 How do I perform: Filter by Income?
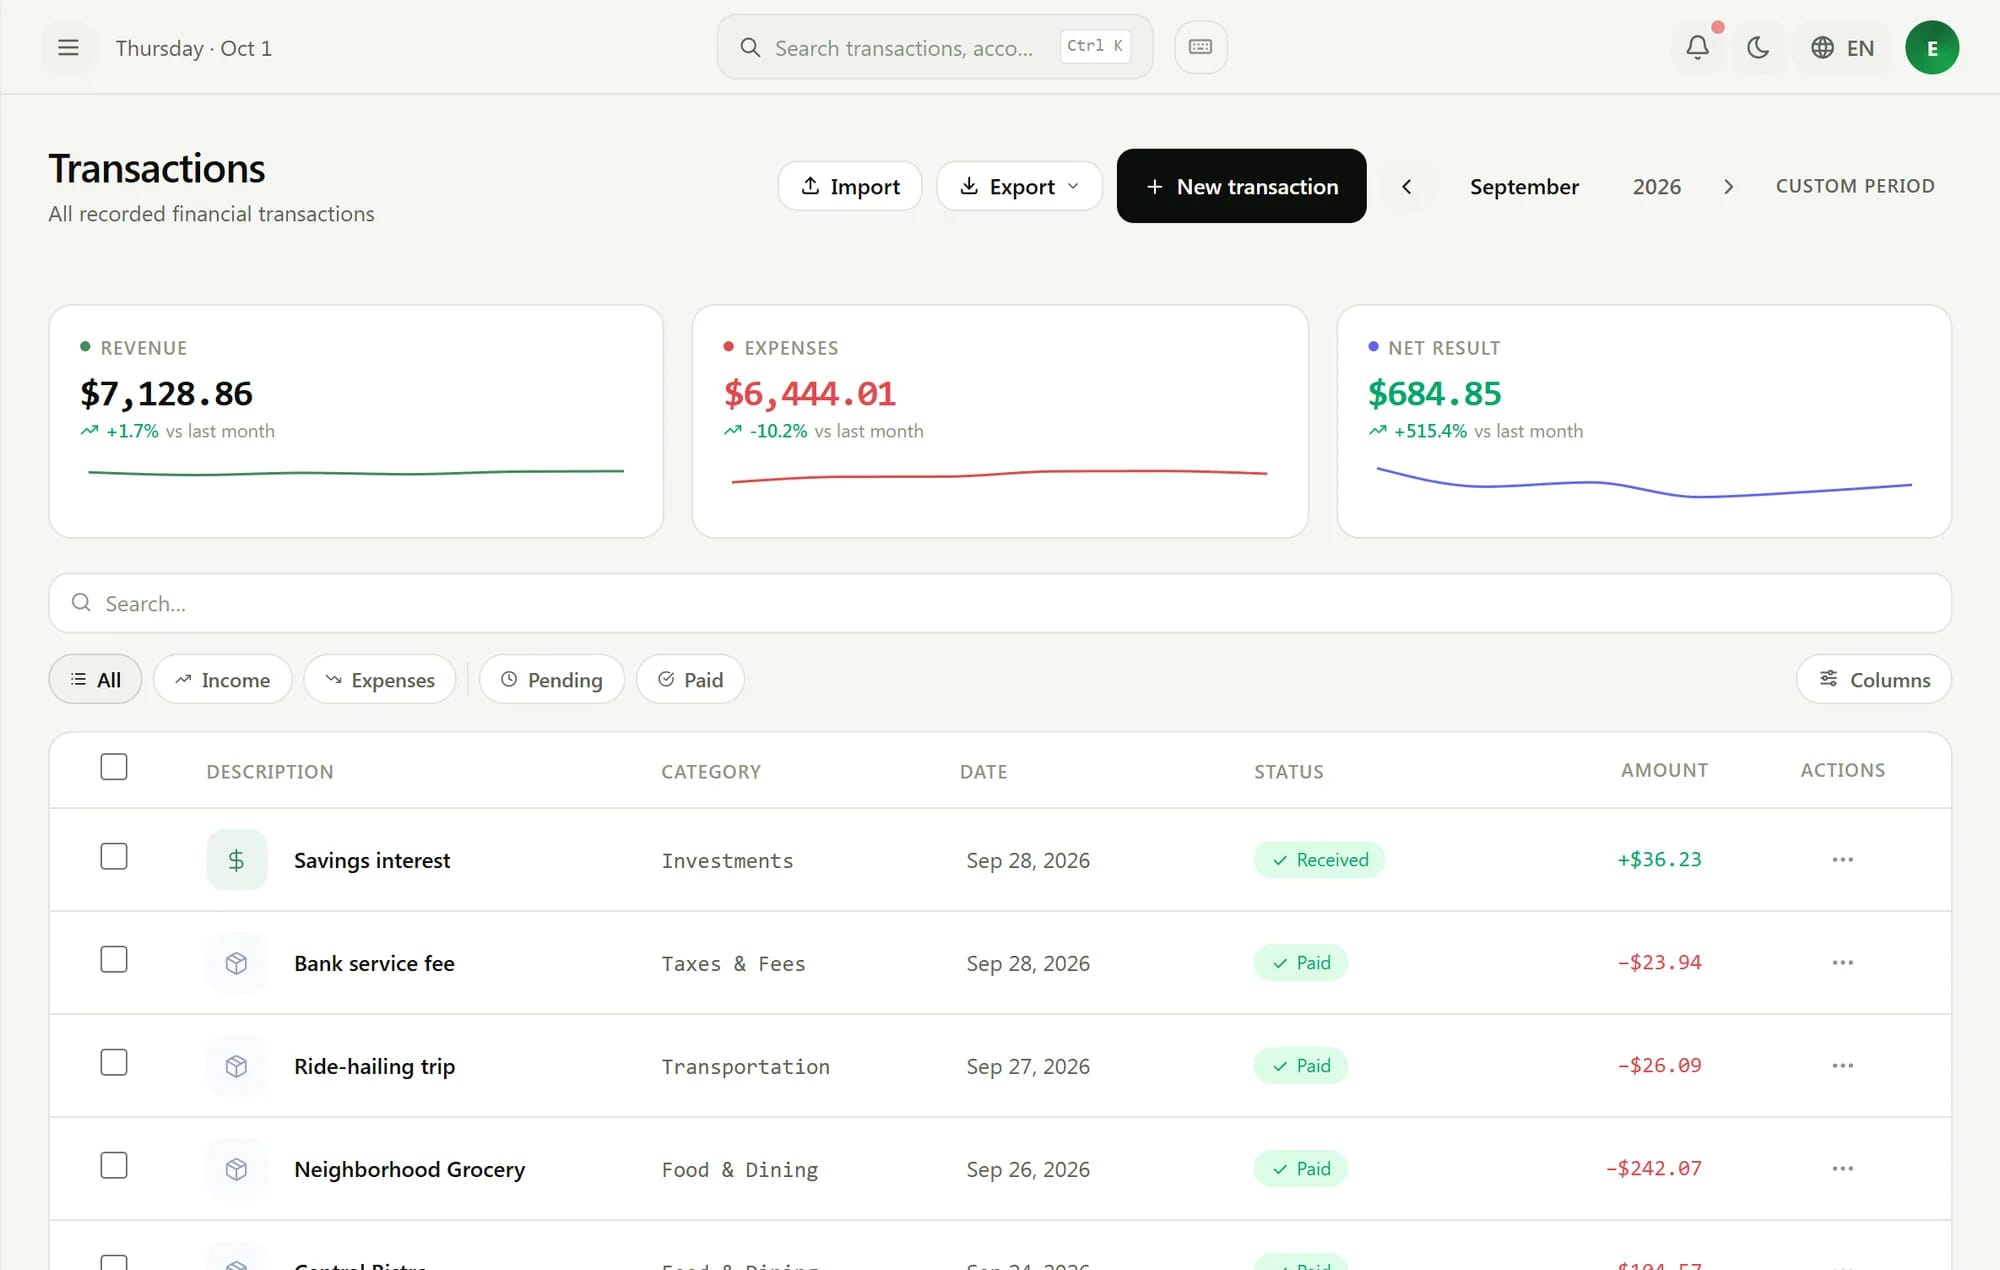coord(222,680)
